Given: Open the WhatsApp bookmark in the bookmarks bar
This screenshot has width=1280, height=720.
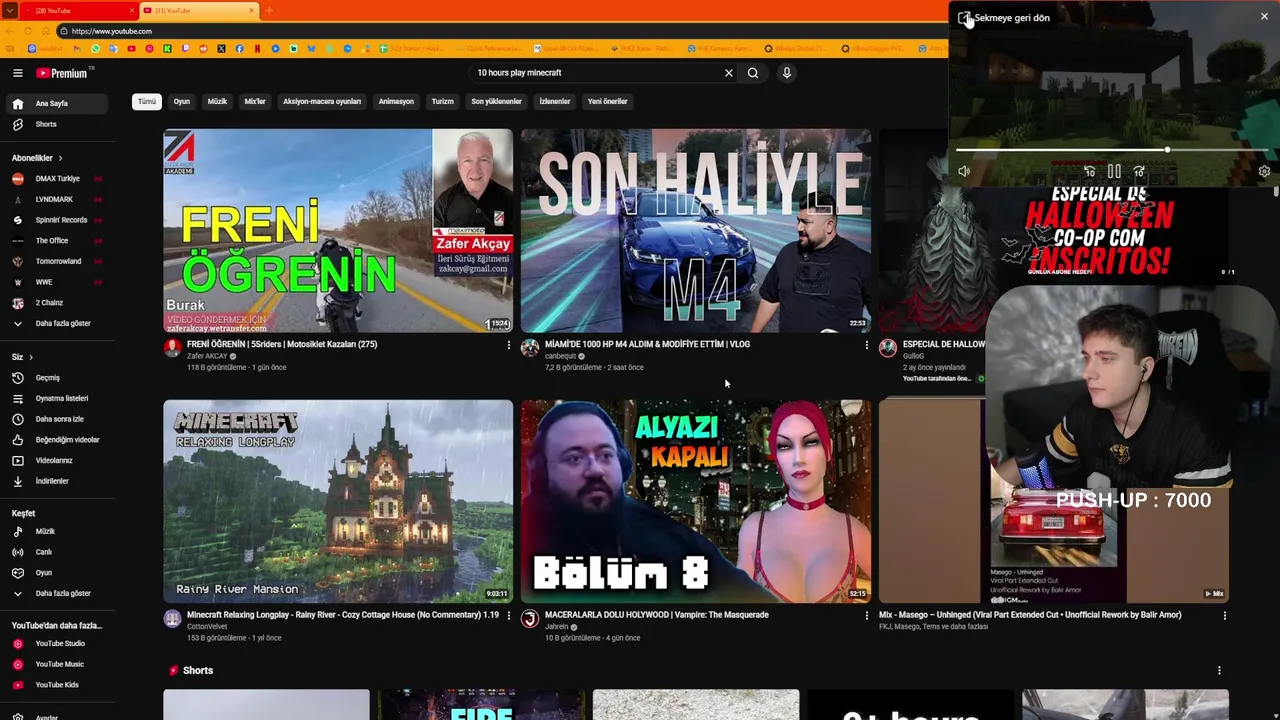Looking at the screenshot, I should click(x=95, y=48).
